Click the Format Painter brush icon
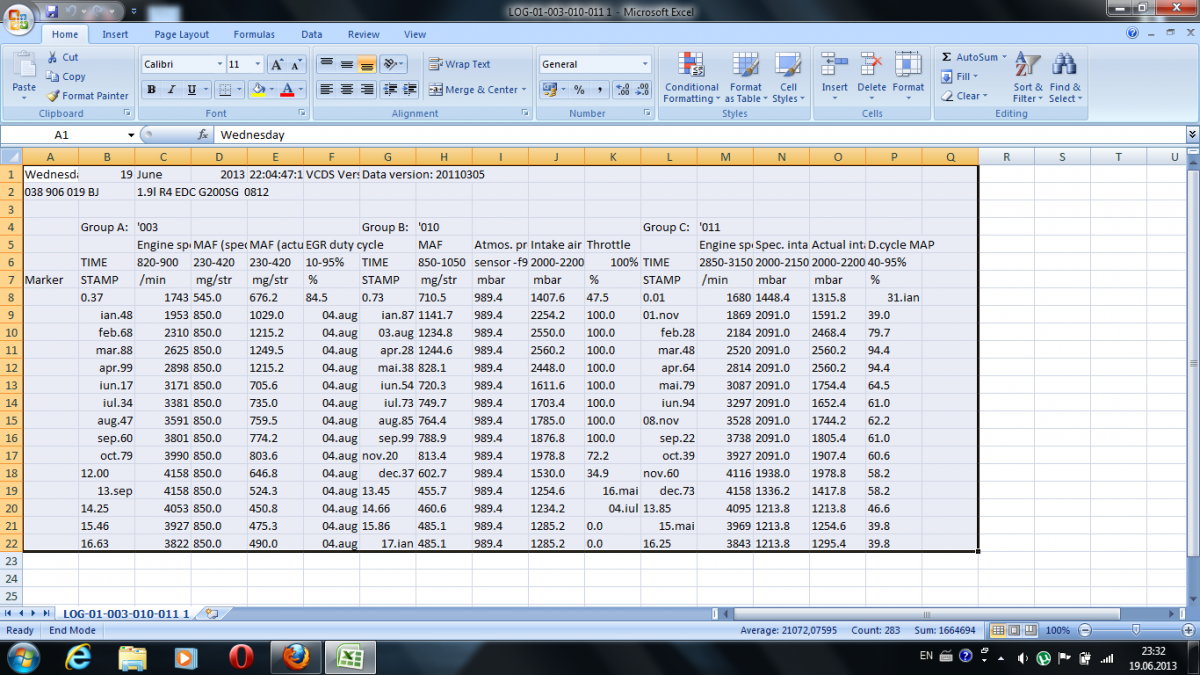The height and width of the screenshot is (675, 1200). click(53, 96)
